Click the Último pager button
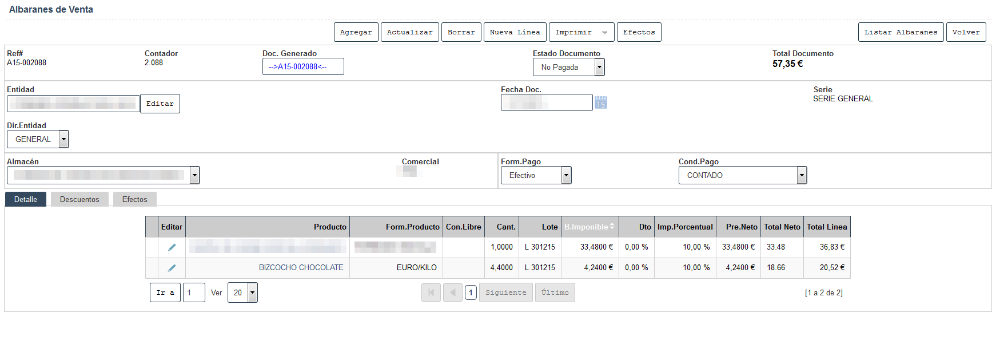This screenshot has width=1000, height=360. tap(555, 293)
